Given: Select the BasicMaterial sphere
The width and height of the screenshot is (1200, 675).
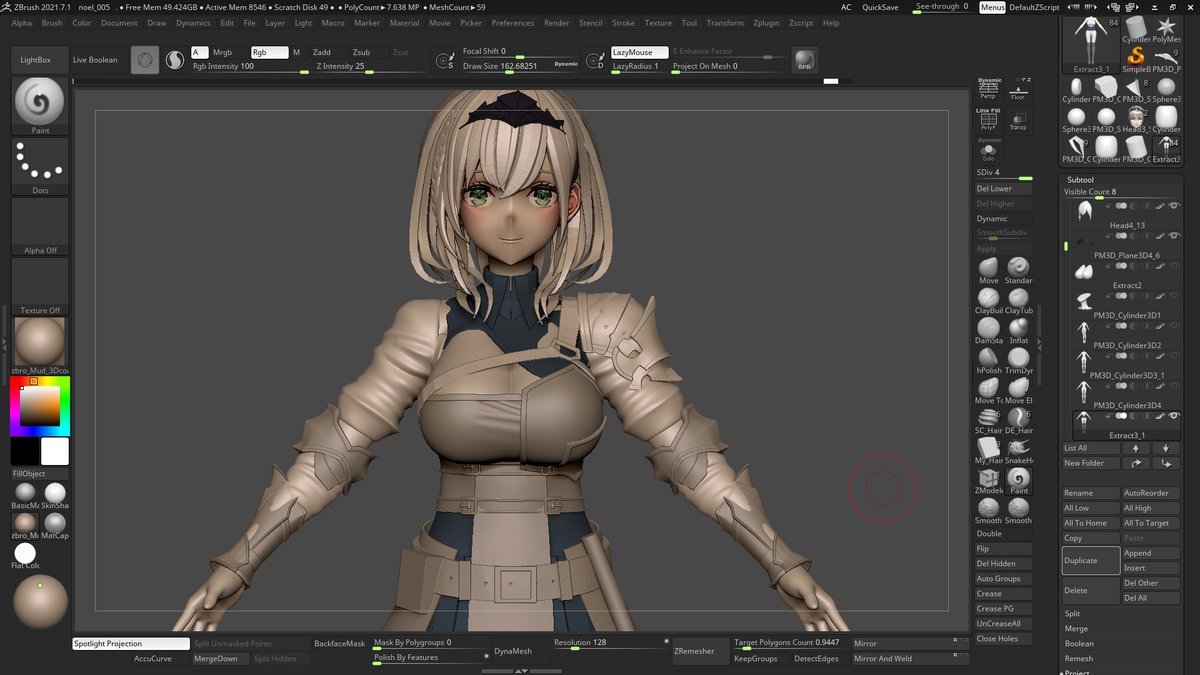Looking at the screenshot, I should 25,495.
